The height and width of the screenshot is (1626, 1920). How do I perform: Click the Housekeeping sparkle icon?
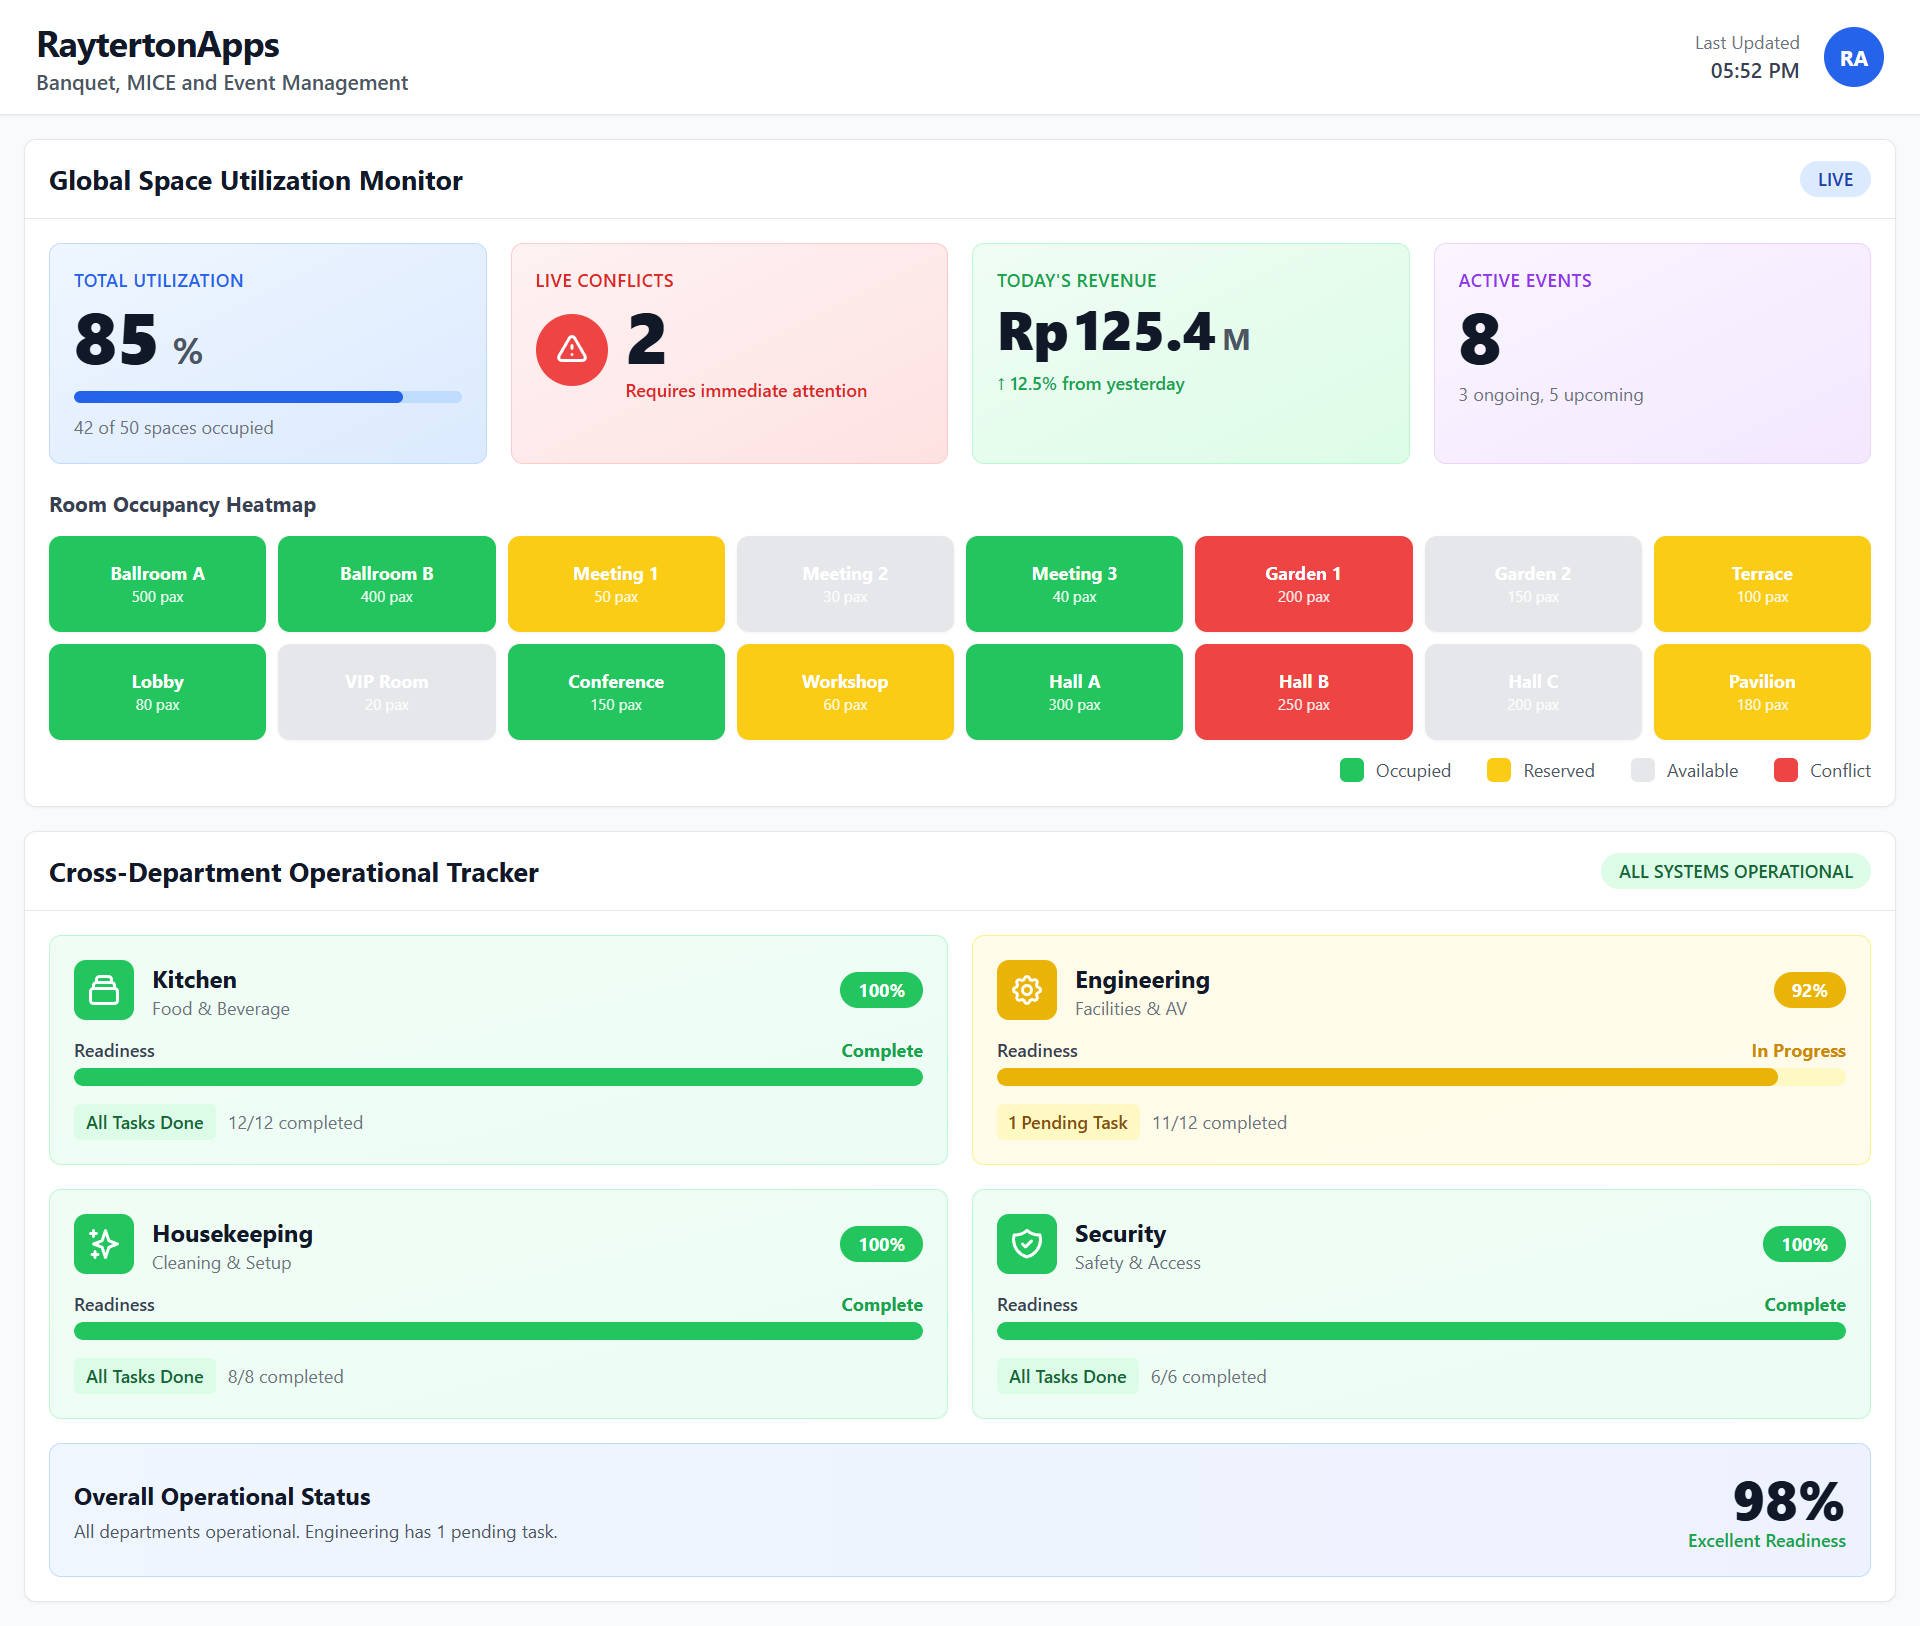tap(103, 1244)
